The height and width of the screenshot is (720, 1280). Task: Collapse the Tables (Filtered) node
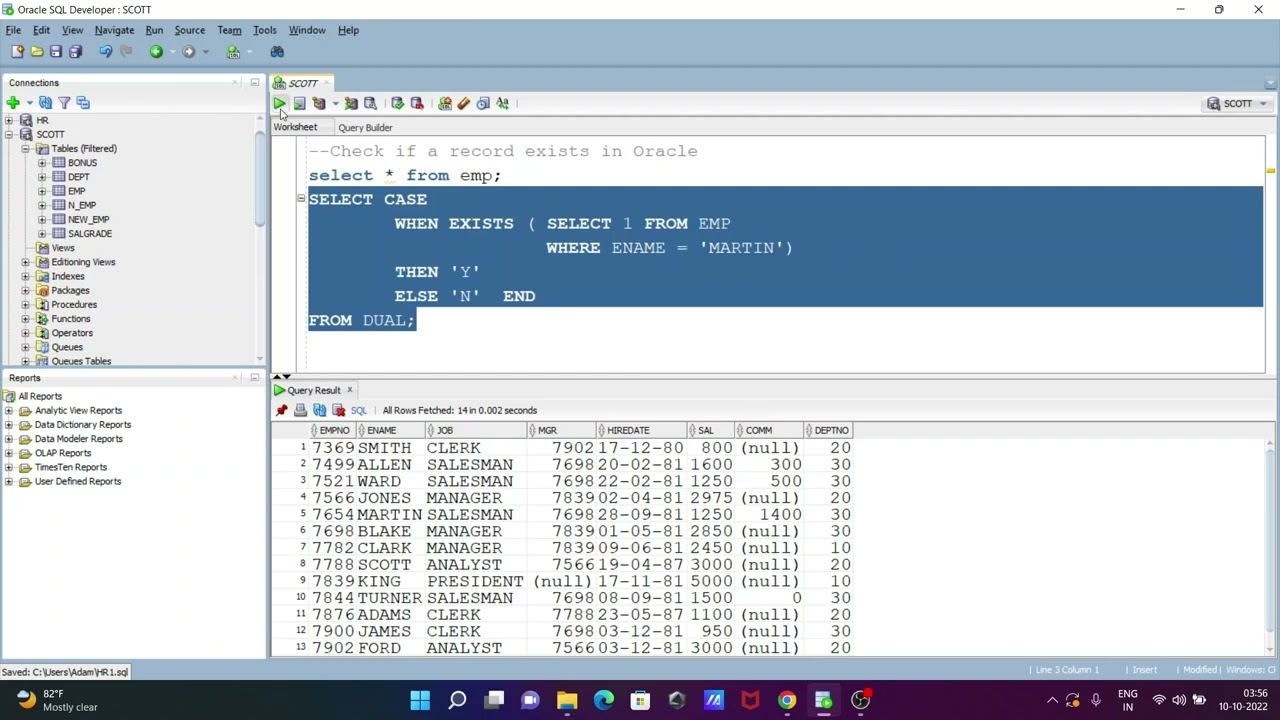tap(25, 148)
